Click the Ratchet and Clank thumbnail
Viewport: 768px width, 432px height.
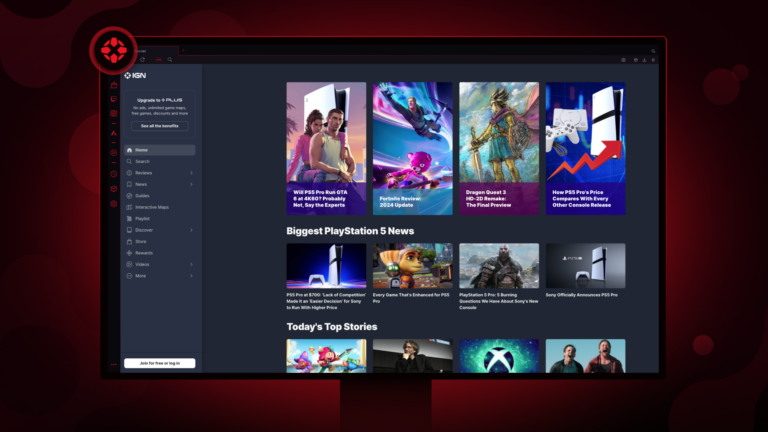pyautogui.click(x=412, y=265)
